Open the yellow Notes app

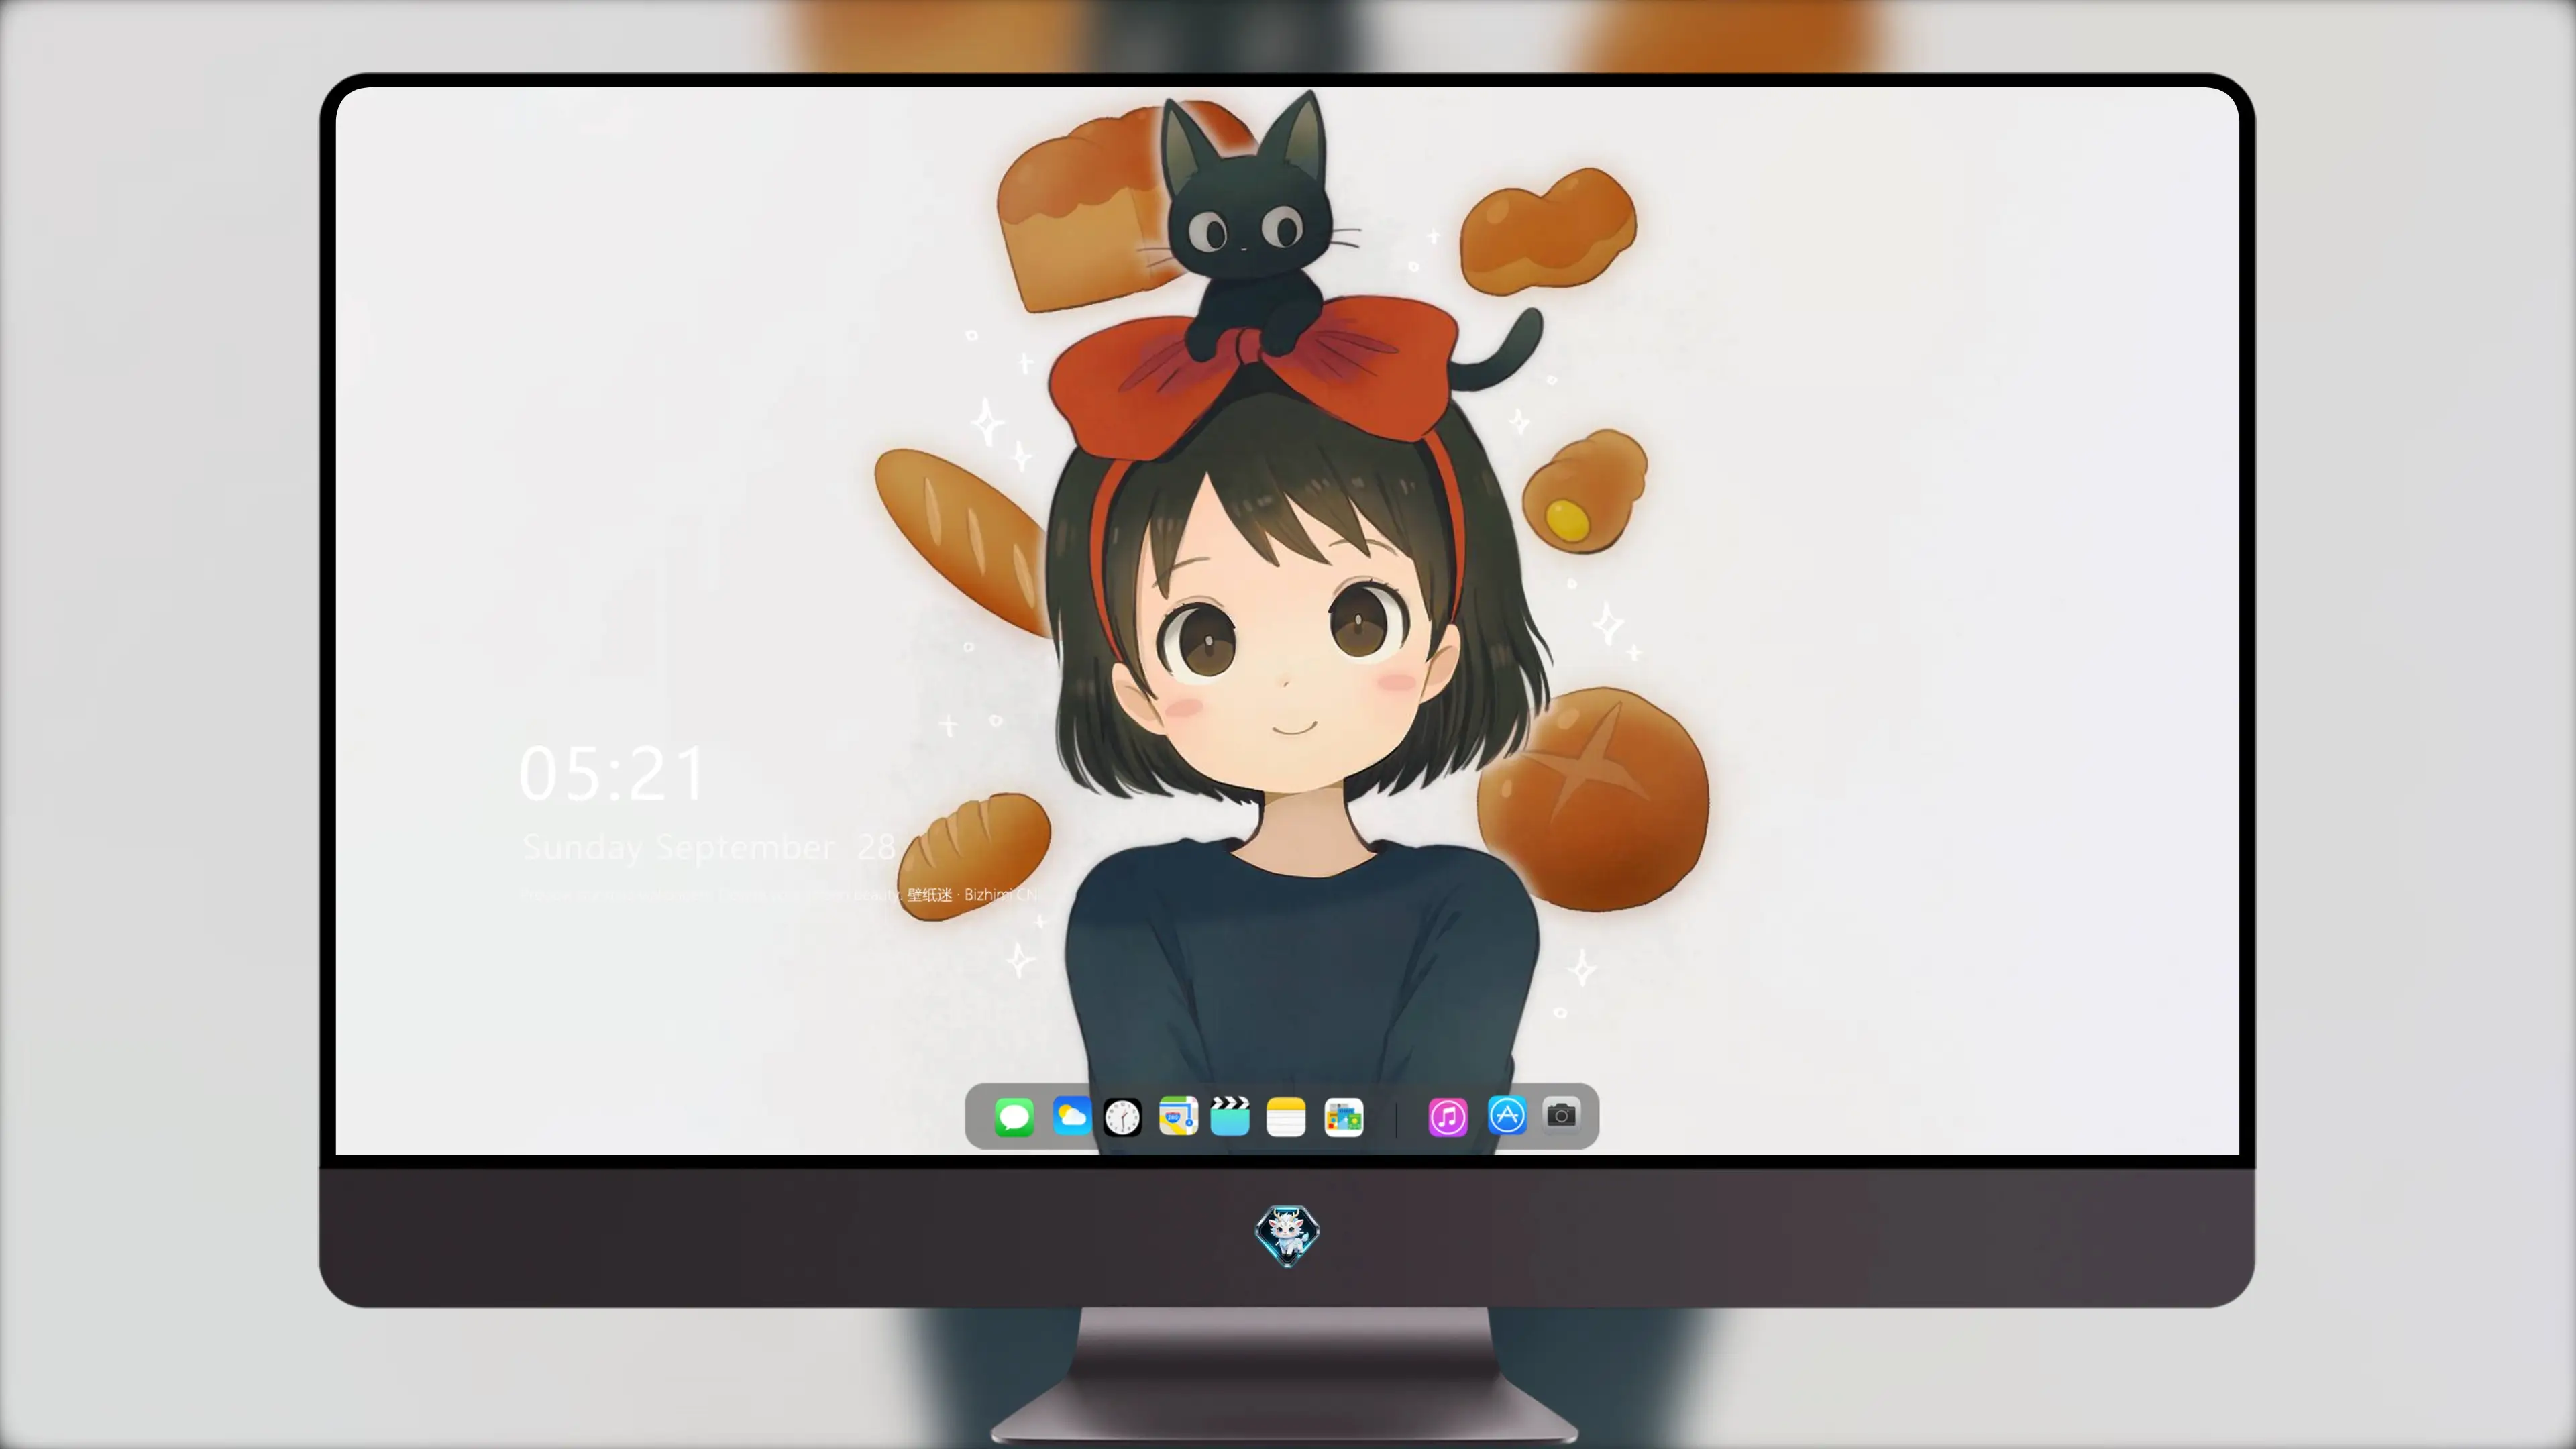coord(1286,1117)
